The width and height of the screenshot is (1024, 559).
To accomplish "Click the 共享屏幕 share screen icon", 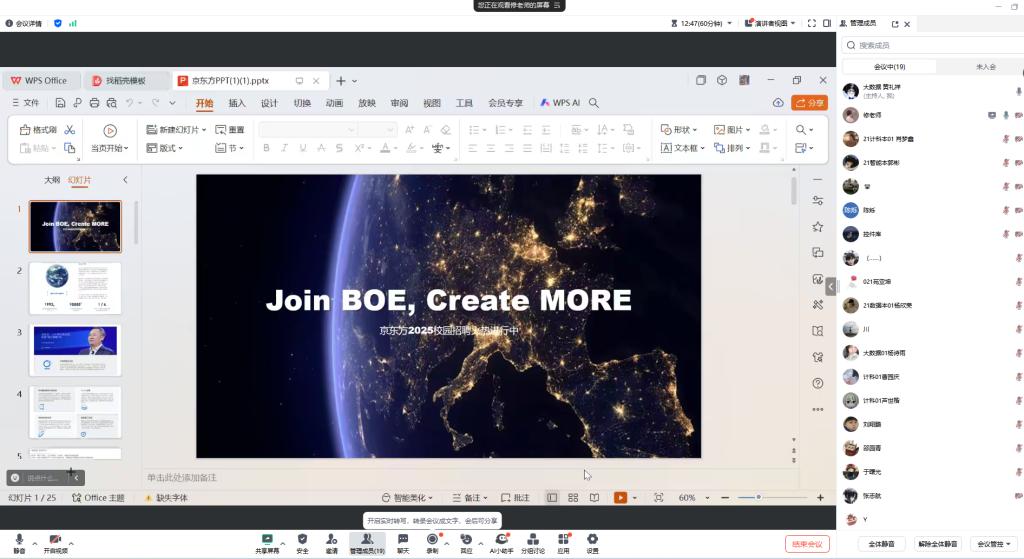I will click(267, 539).
